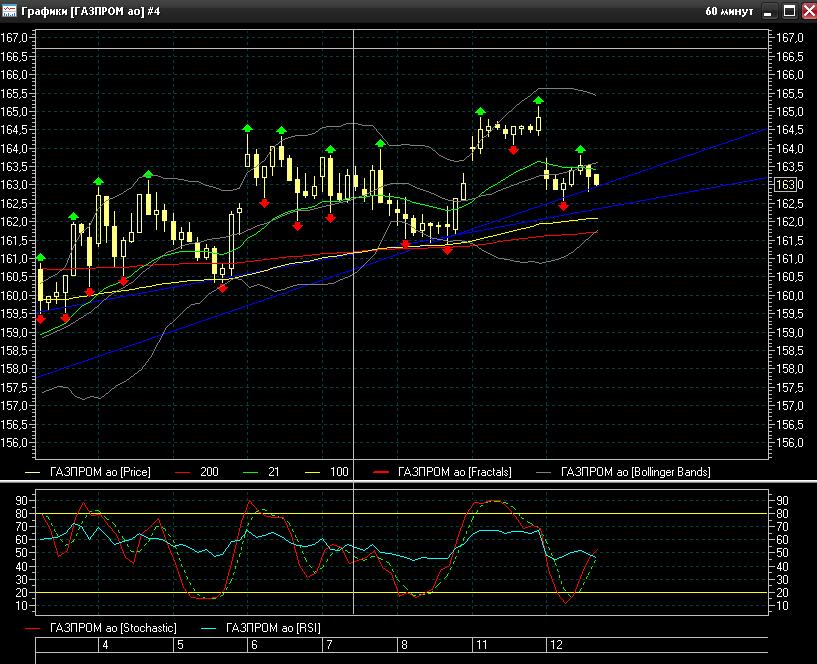Click the date marker 8 on time axis
817x664 pixels.
[403, 646]
